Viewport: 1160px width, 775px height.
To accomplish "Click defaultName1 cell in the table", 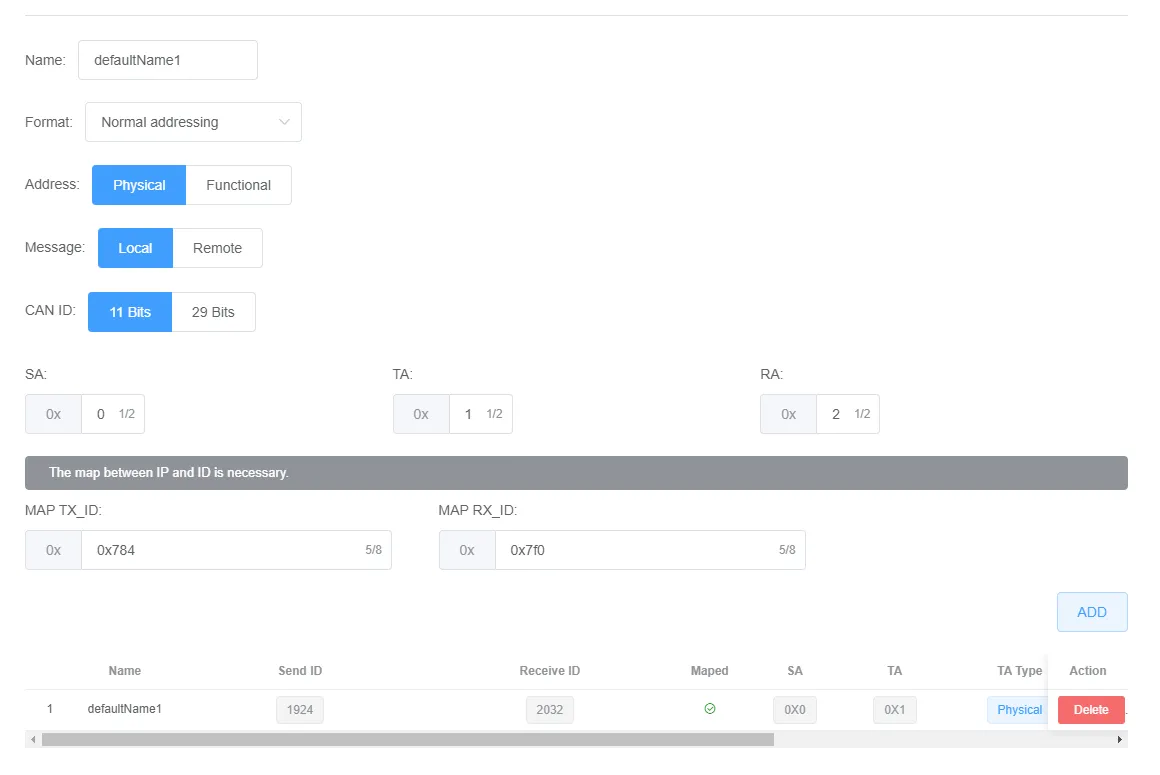I will [124, 708].
